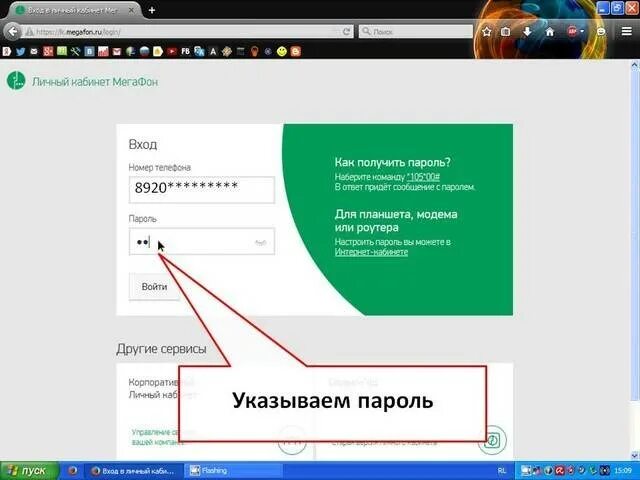The image size is (640, 480).
Task: Click the 'Номер телефона' input field
Action: 202,189
